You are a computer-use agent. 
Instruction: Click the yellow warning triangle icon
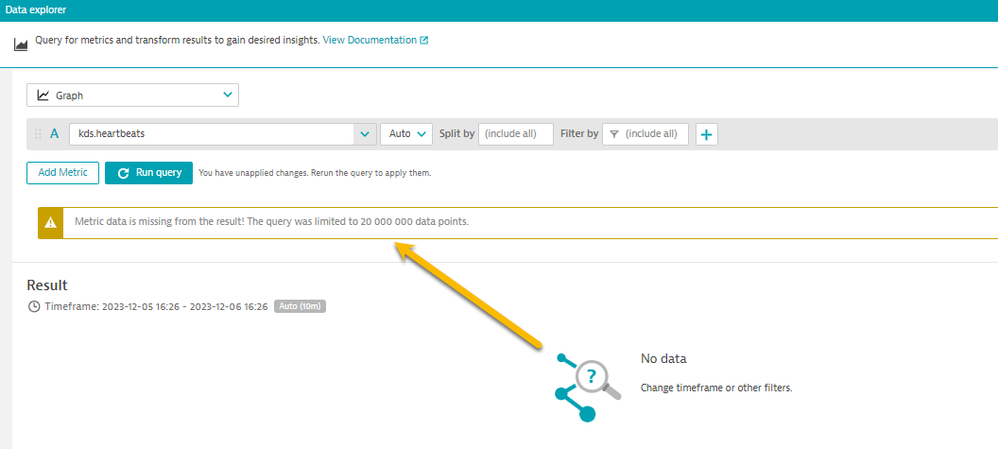(x=51, y=222)
